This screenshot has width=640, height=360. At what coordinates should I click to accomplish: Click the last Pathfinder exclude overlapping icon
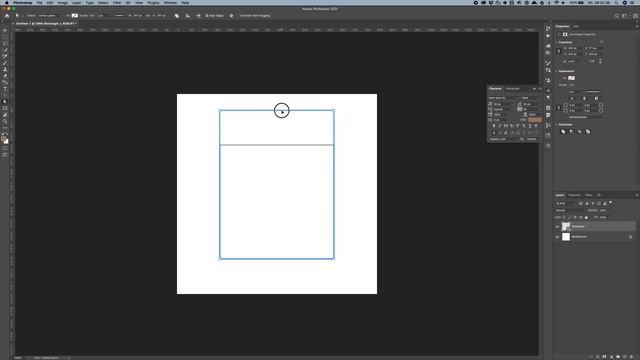[588, 131]
